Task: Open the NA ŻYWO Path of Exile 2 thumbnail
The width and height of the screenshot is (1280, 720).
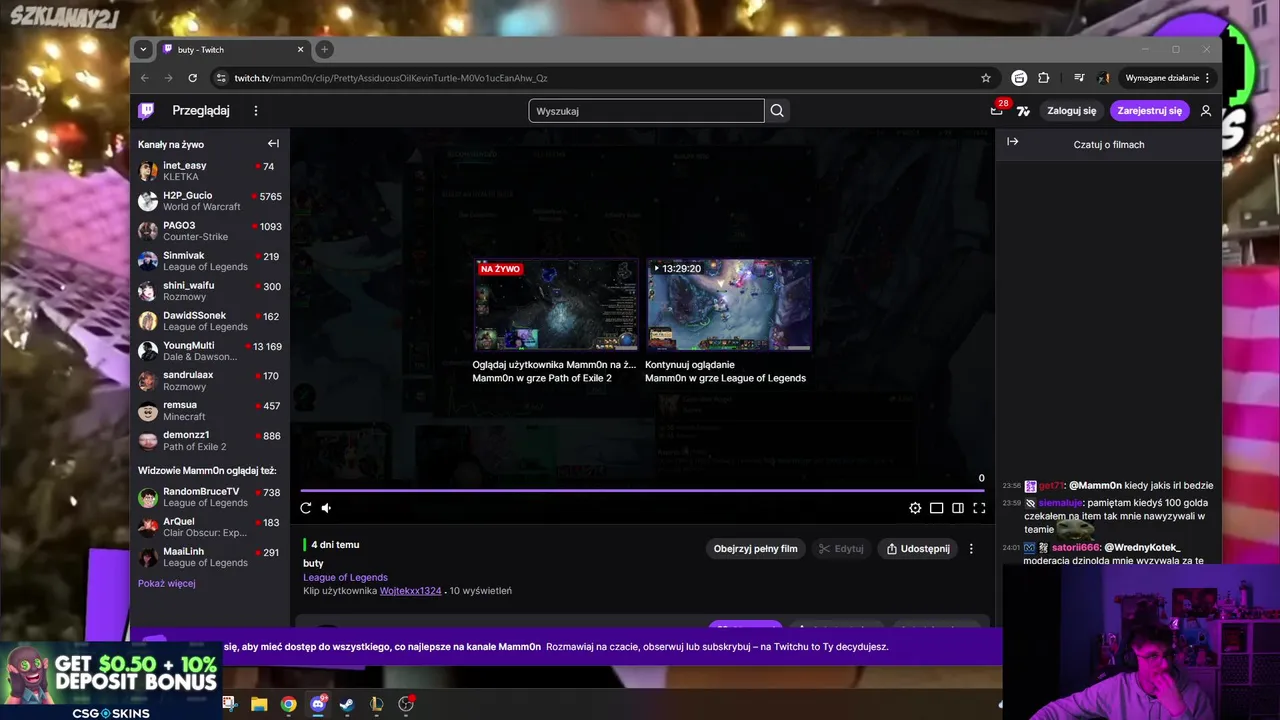Action: click(x=556, y=305)
